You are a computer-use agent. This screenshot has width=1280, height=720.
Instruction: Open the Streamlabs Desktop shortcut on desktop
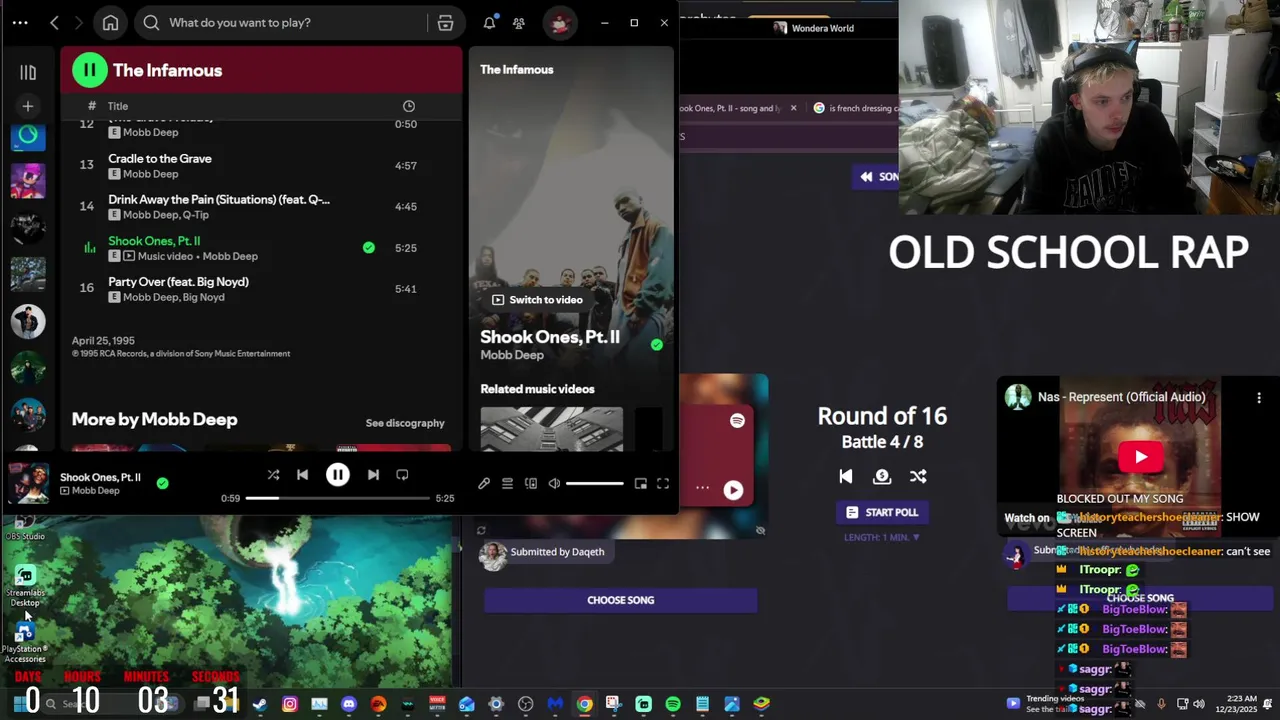(25, 585)
